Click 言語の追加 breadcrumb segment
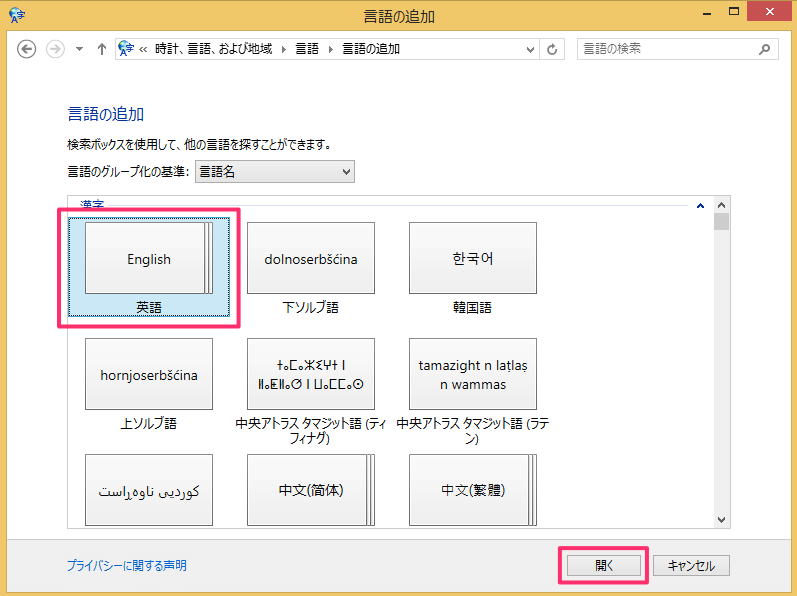 coord(372,49)
